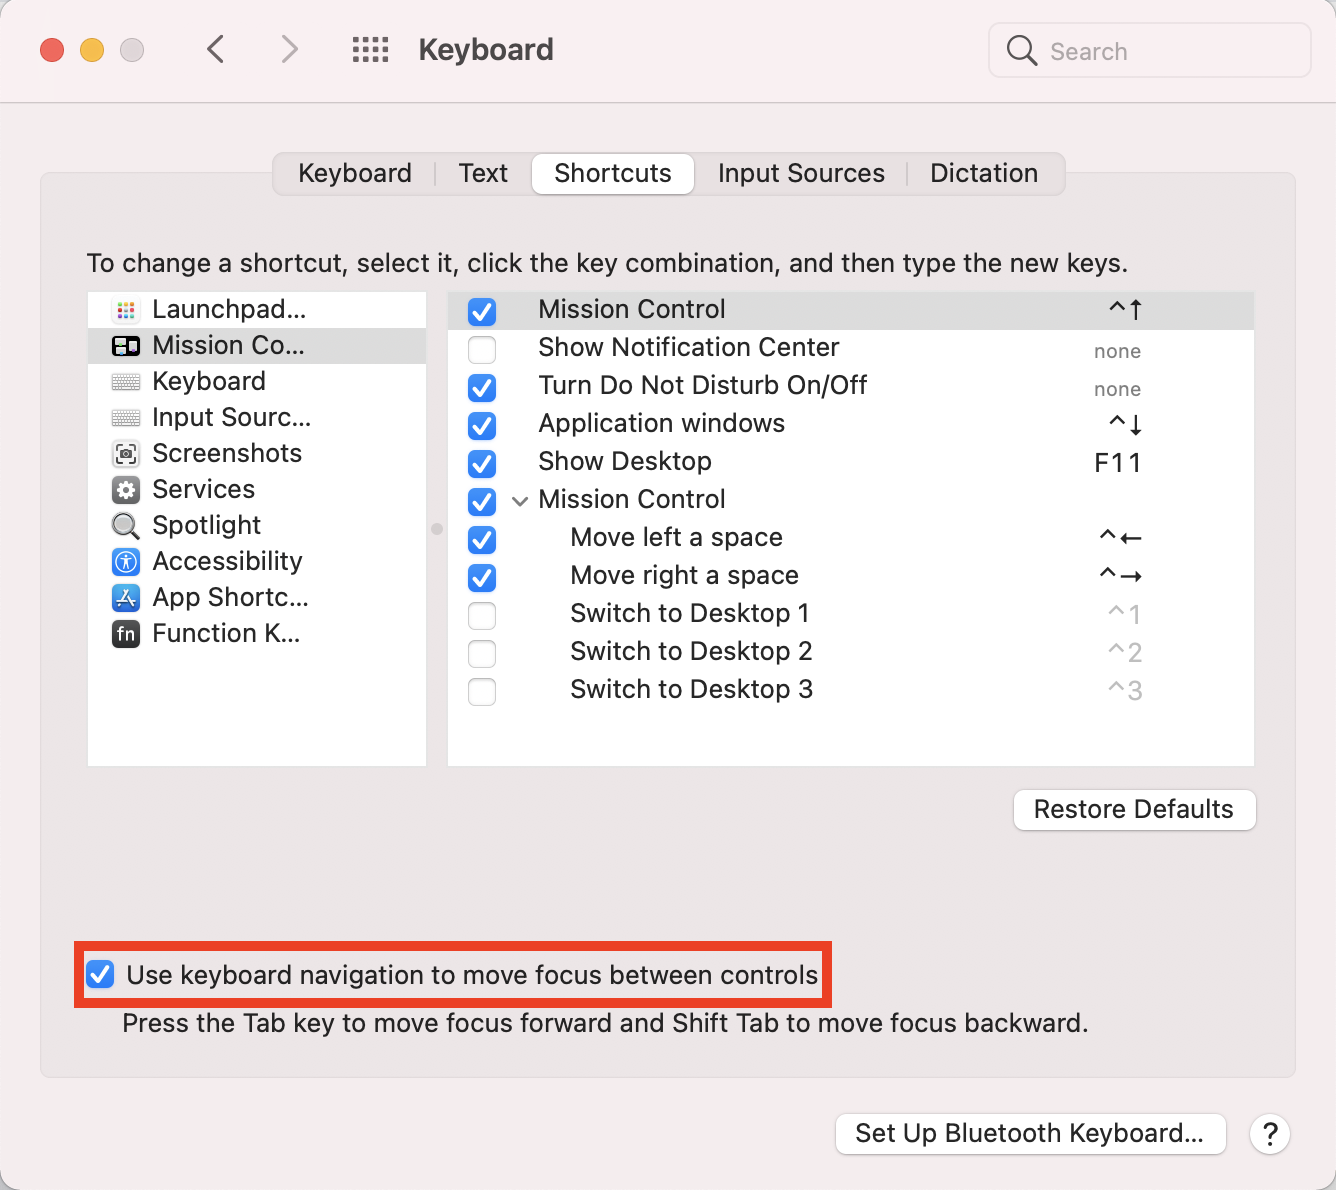Click the Accessibility icon in the list
Viewport: 1336px width, 1190px height.
(126, 562)
